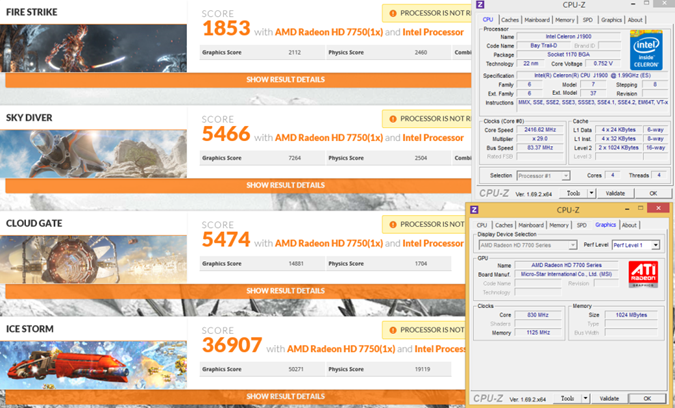Switch to Caches tab in lower CPU-Z
Viewport: 675px width, 408px height.
504,225
